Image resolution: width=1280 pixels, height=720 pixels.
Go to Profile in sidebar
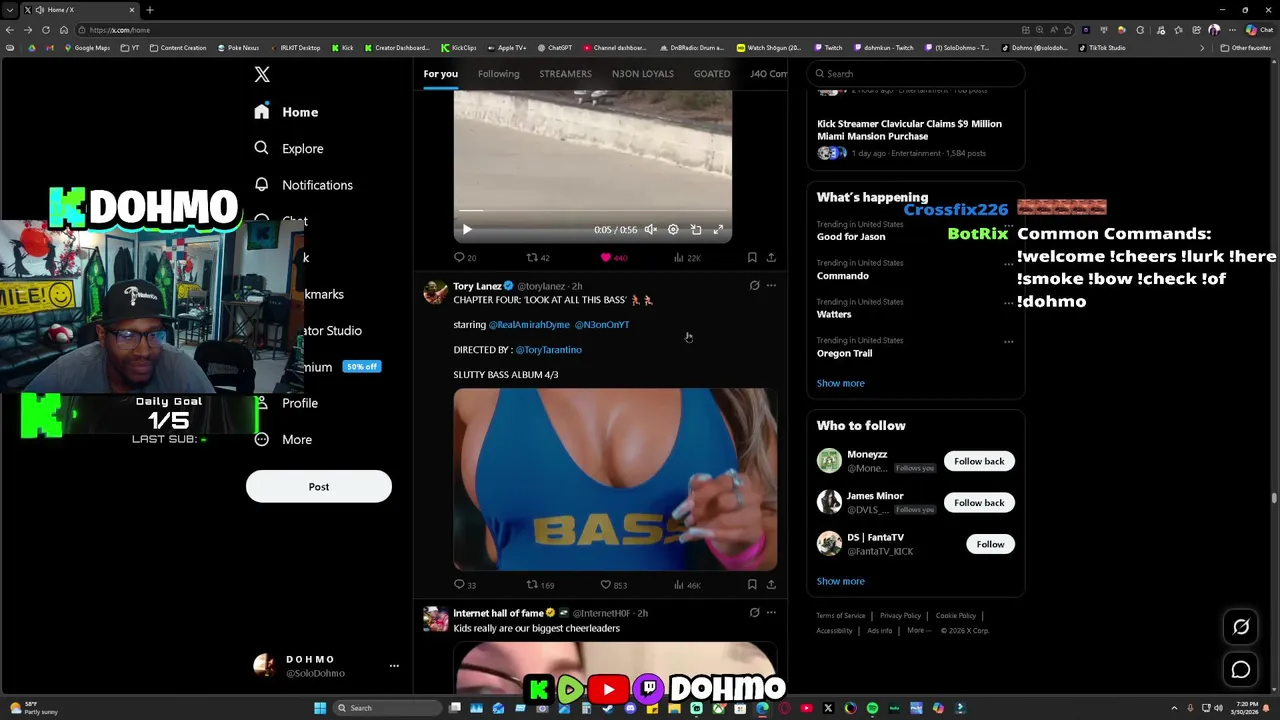[286, 403]
